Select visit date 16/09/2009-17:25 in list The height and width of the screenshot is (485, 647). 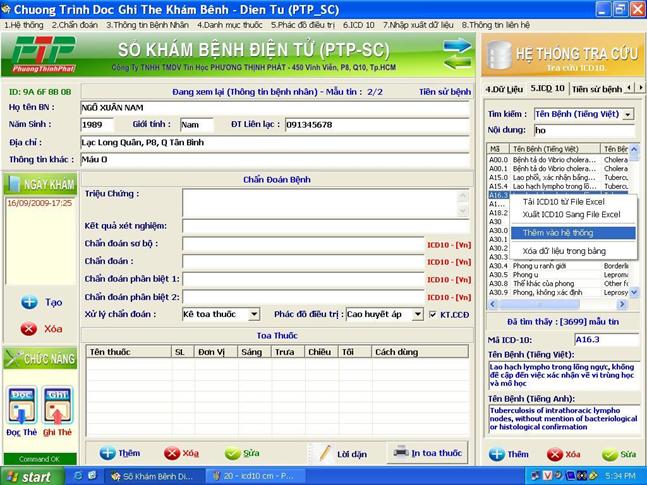[x=40, y=203]
